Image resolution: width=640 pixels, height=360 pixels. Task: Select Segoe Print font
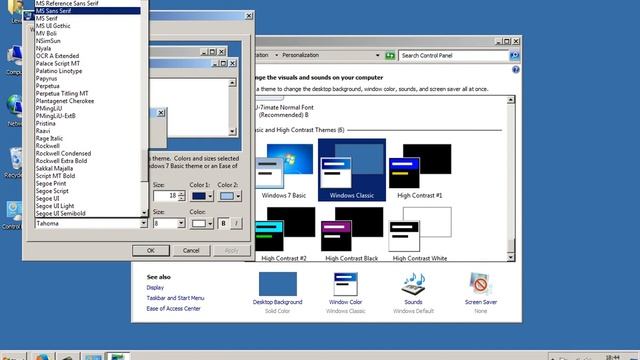click(51, 183)
